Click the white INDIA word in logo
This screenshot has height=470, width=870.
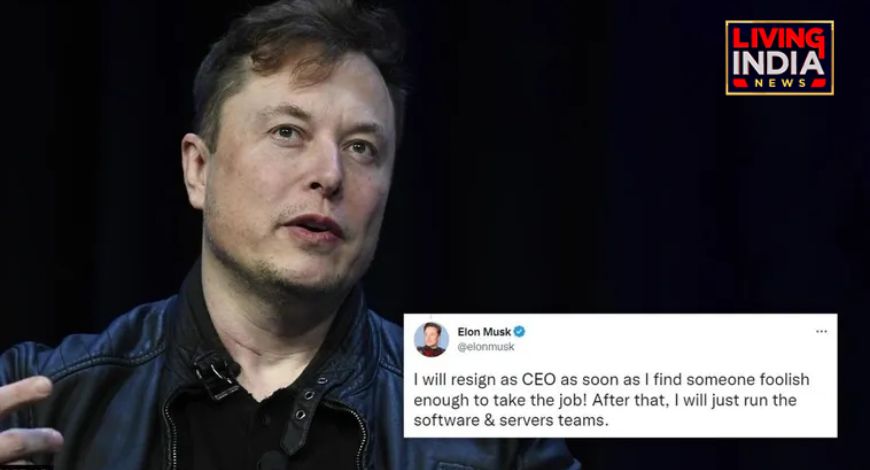pos(778,64)
